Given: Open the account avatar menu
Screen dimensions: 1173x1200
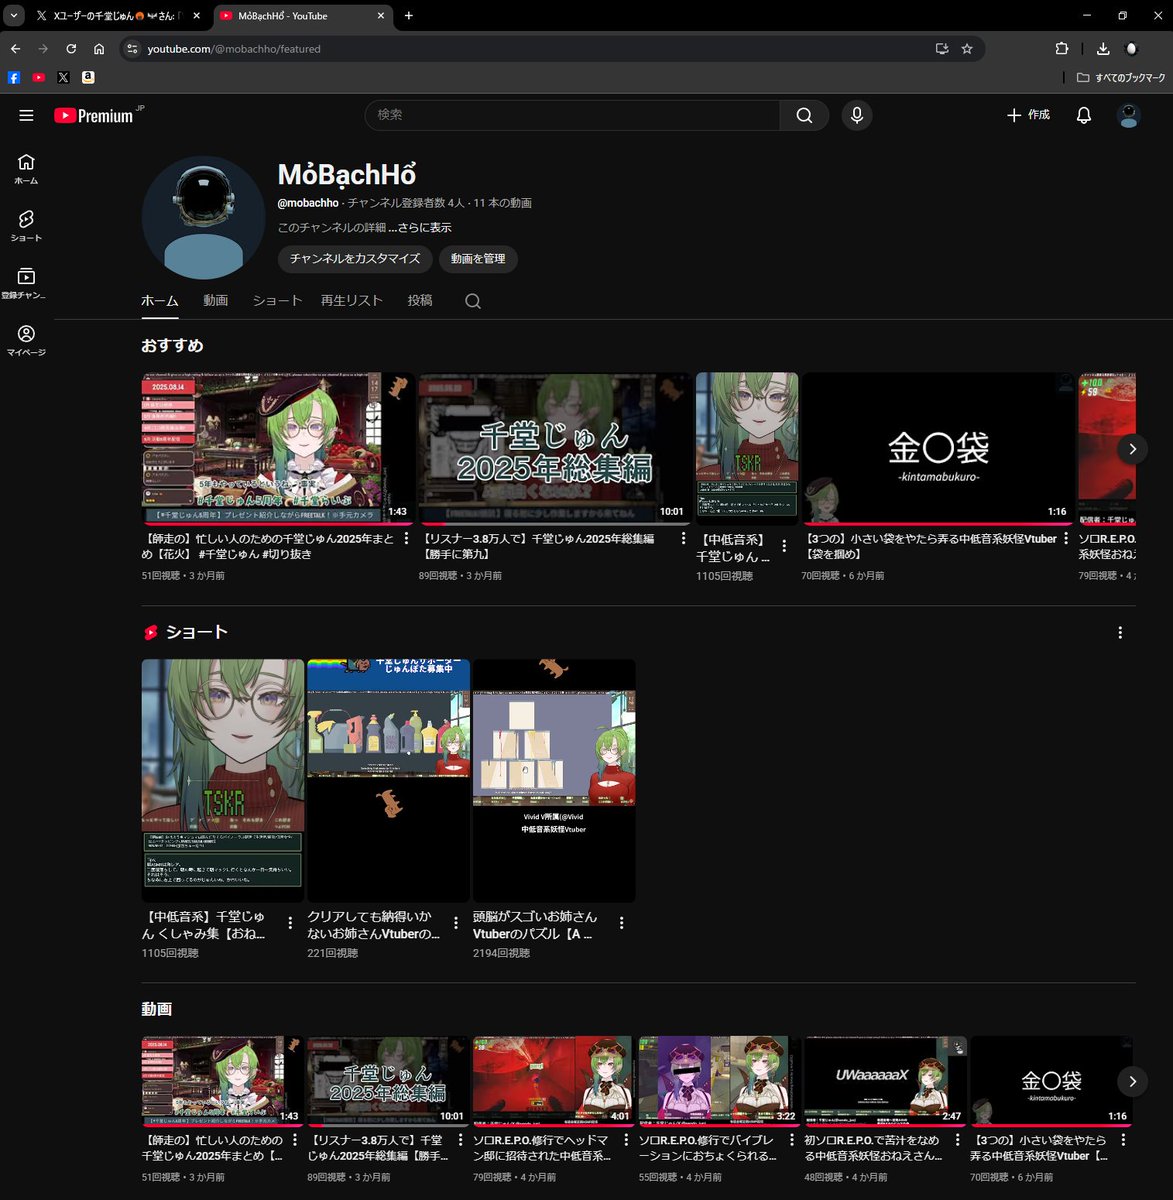Looking at the screenshot, I should click(1129, 116).
